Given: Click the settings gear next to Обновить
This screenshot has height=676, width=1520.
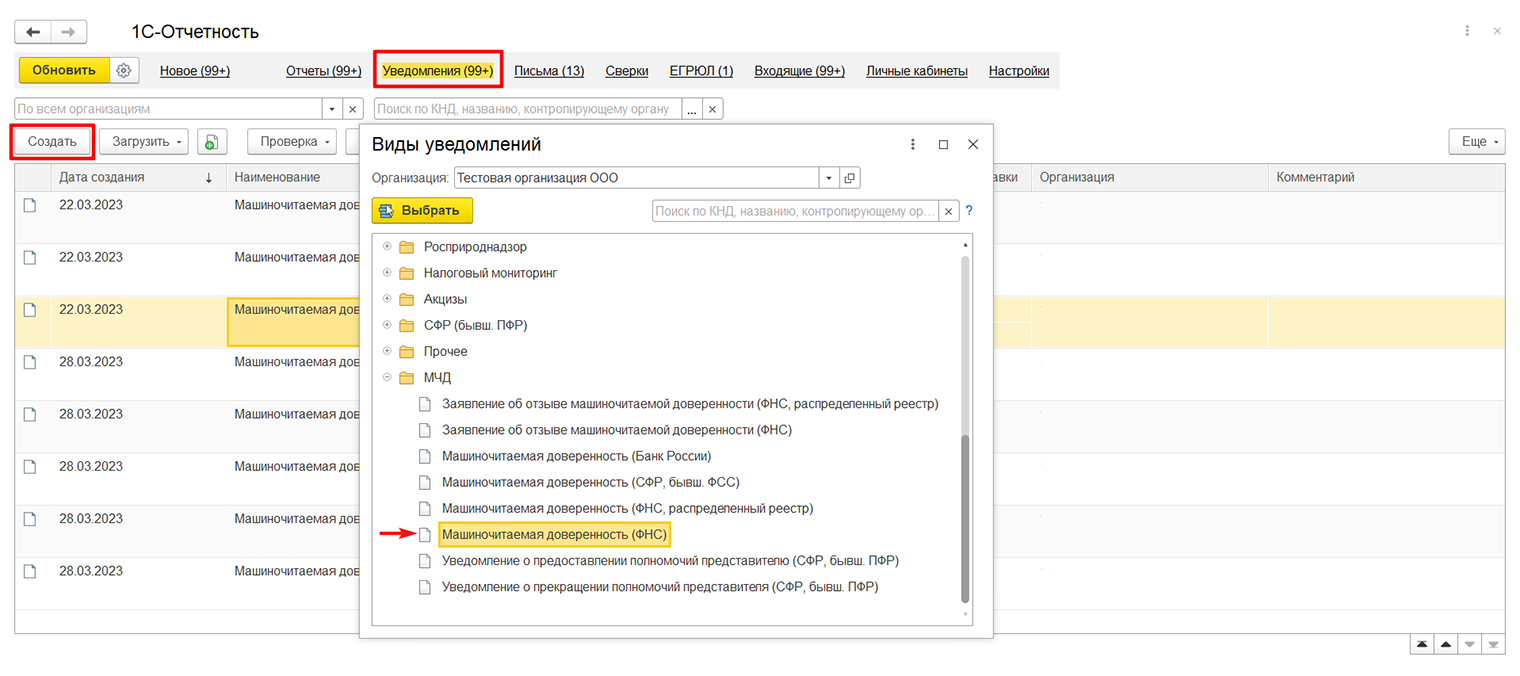Looking at the screenshot, I should (124, 71).
